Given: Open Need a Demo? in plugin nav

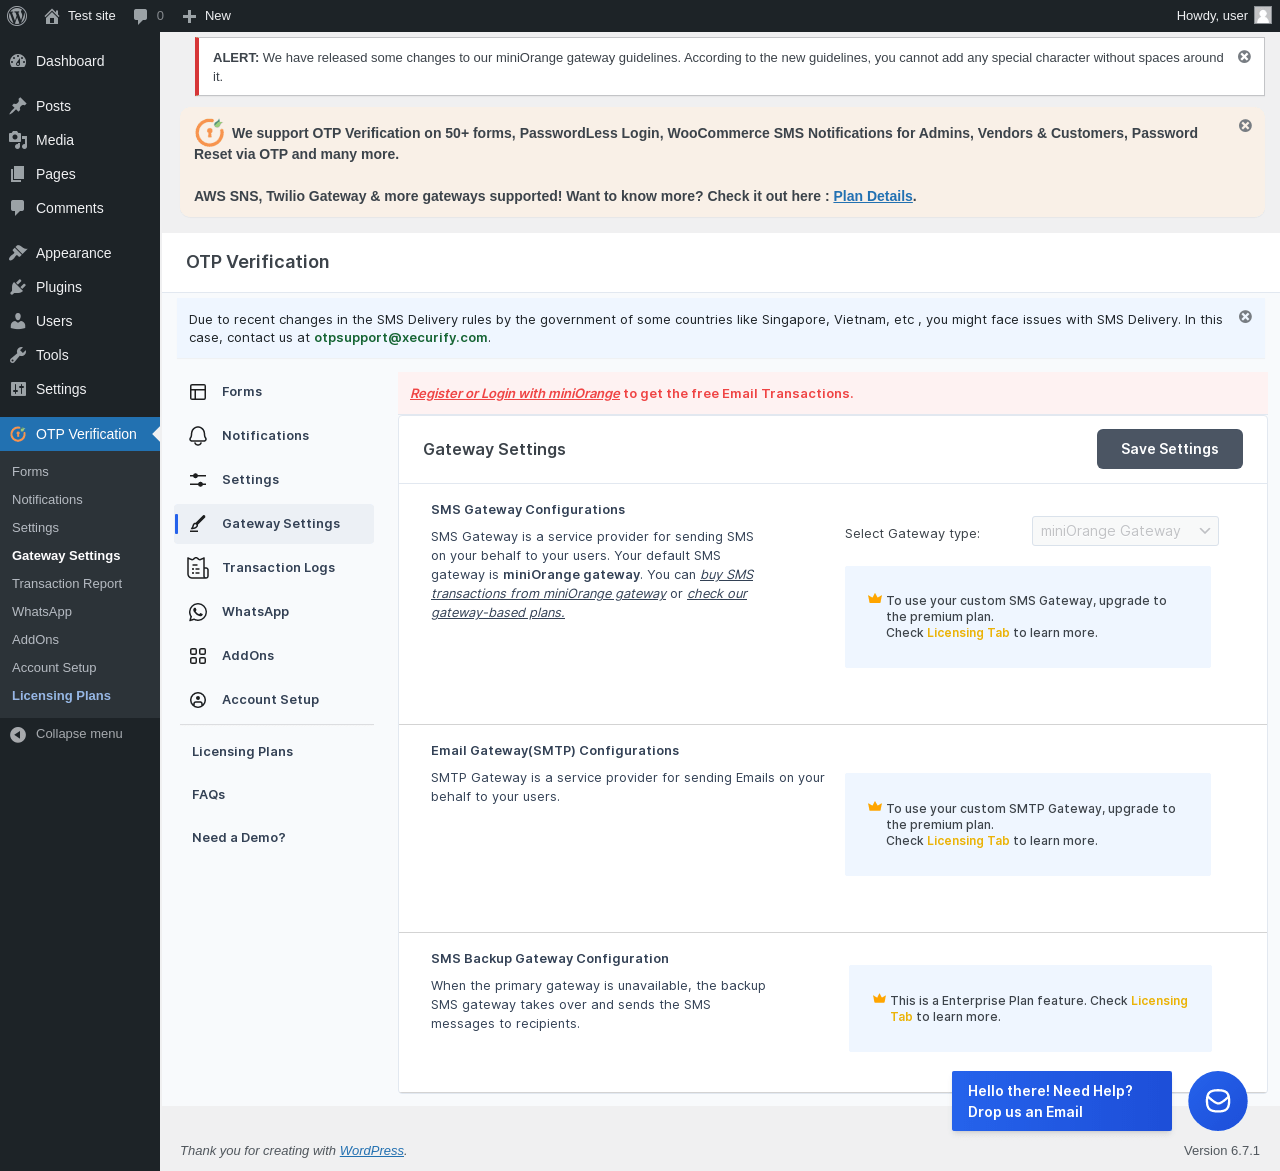Looking at the screenshot, I should coord(239,838).
